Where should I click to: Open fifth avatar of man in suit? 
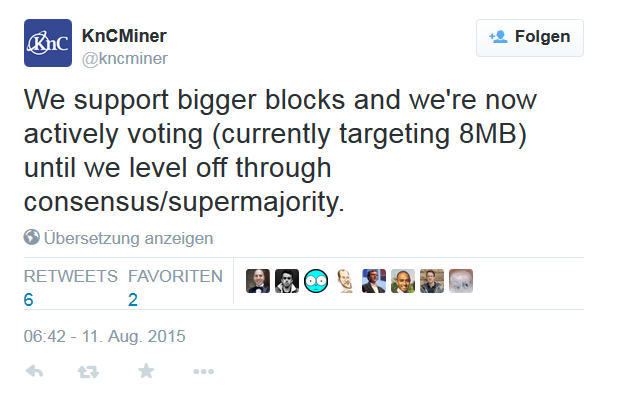[374, 281]
